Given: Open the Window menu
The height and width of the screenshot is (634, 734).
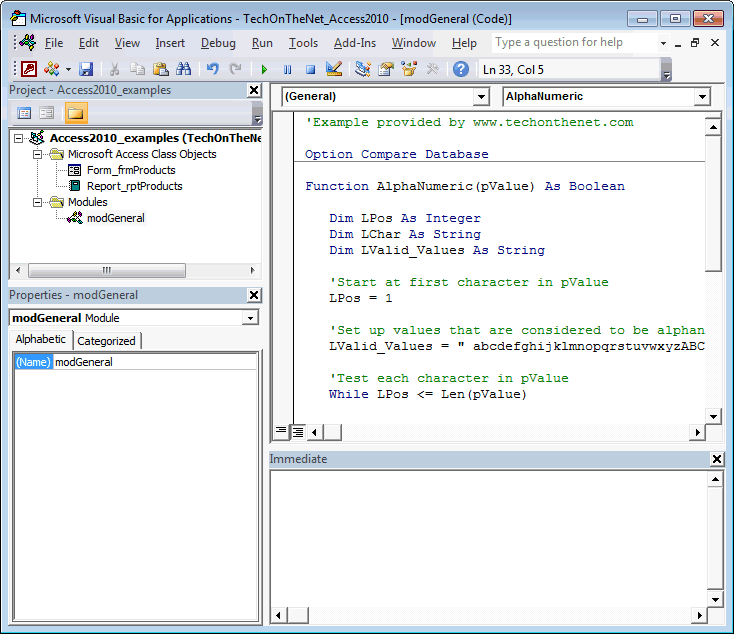Looking at the screenshot, I should [414, 43].
